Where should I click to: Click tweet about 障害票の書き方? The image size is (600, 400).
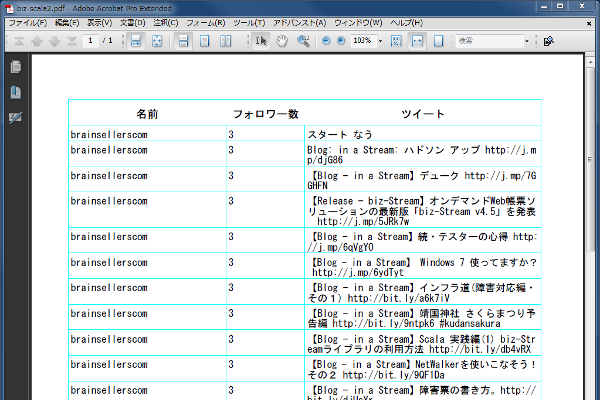pyautogui.click(x=422, y=392)
